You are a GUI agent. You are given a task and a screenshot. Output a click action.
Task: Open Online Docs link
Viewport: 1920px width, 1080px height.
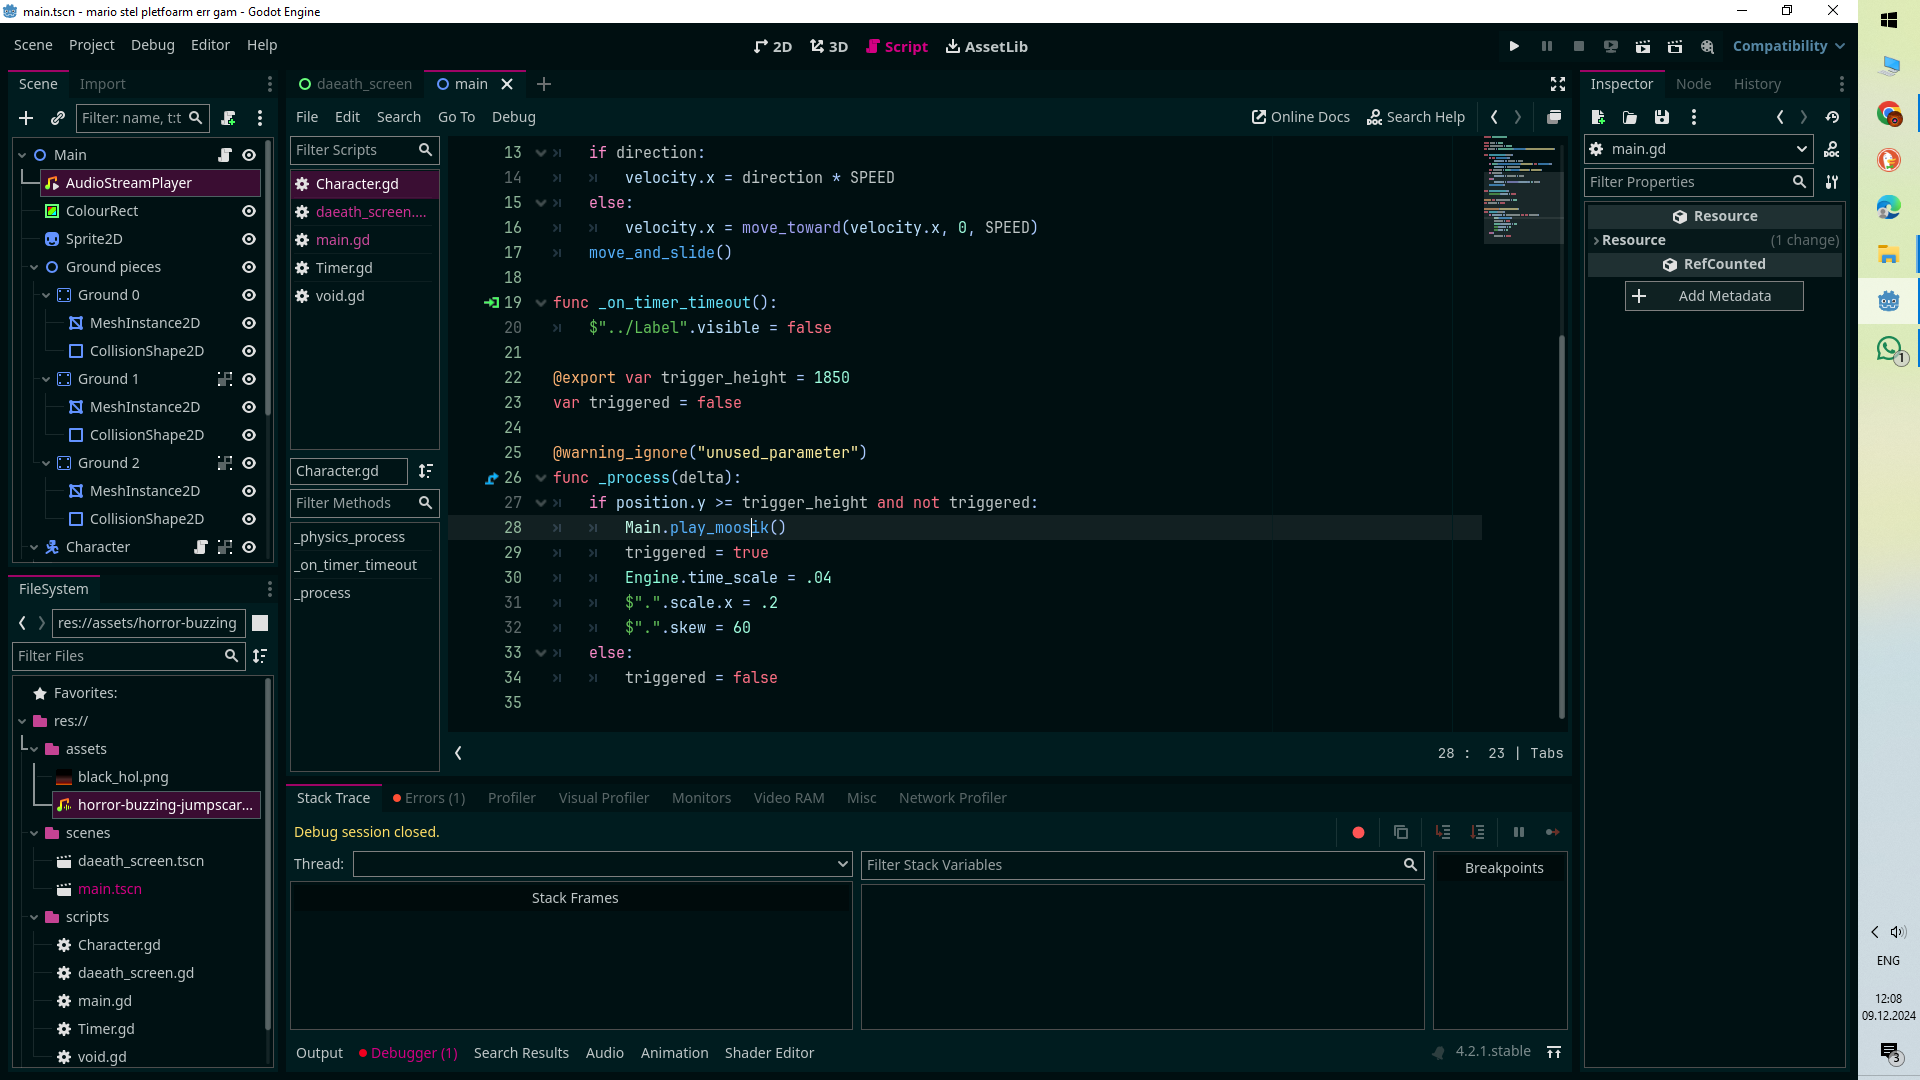pyautogui.click(x=1300, y=117)
